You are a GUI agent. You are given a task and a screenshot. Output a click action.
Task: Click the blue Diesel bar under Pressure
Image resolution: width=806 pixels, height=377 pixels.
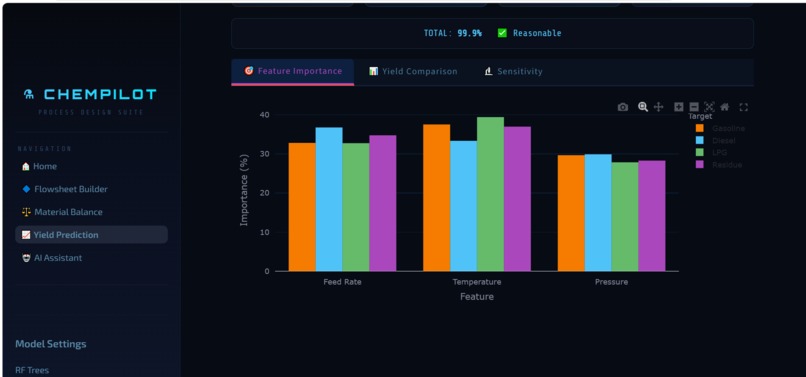click(598, 212)
